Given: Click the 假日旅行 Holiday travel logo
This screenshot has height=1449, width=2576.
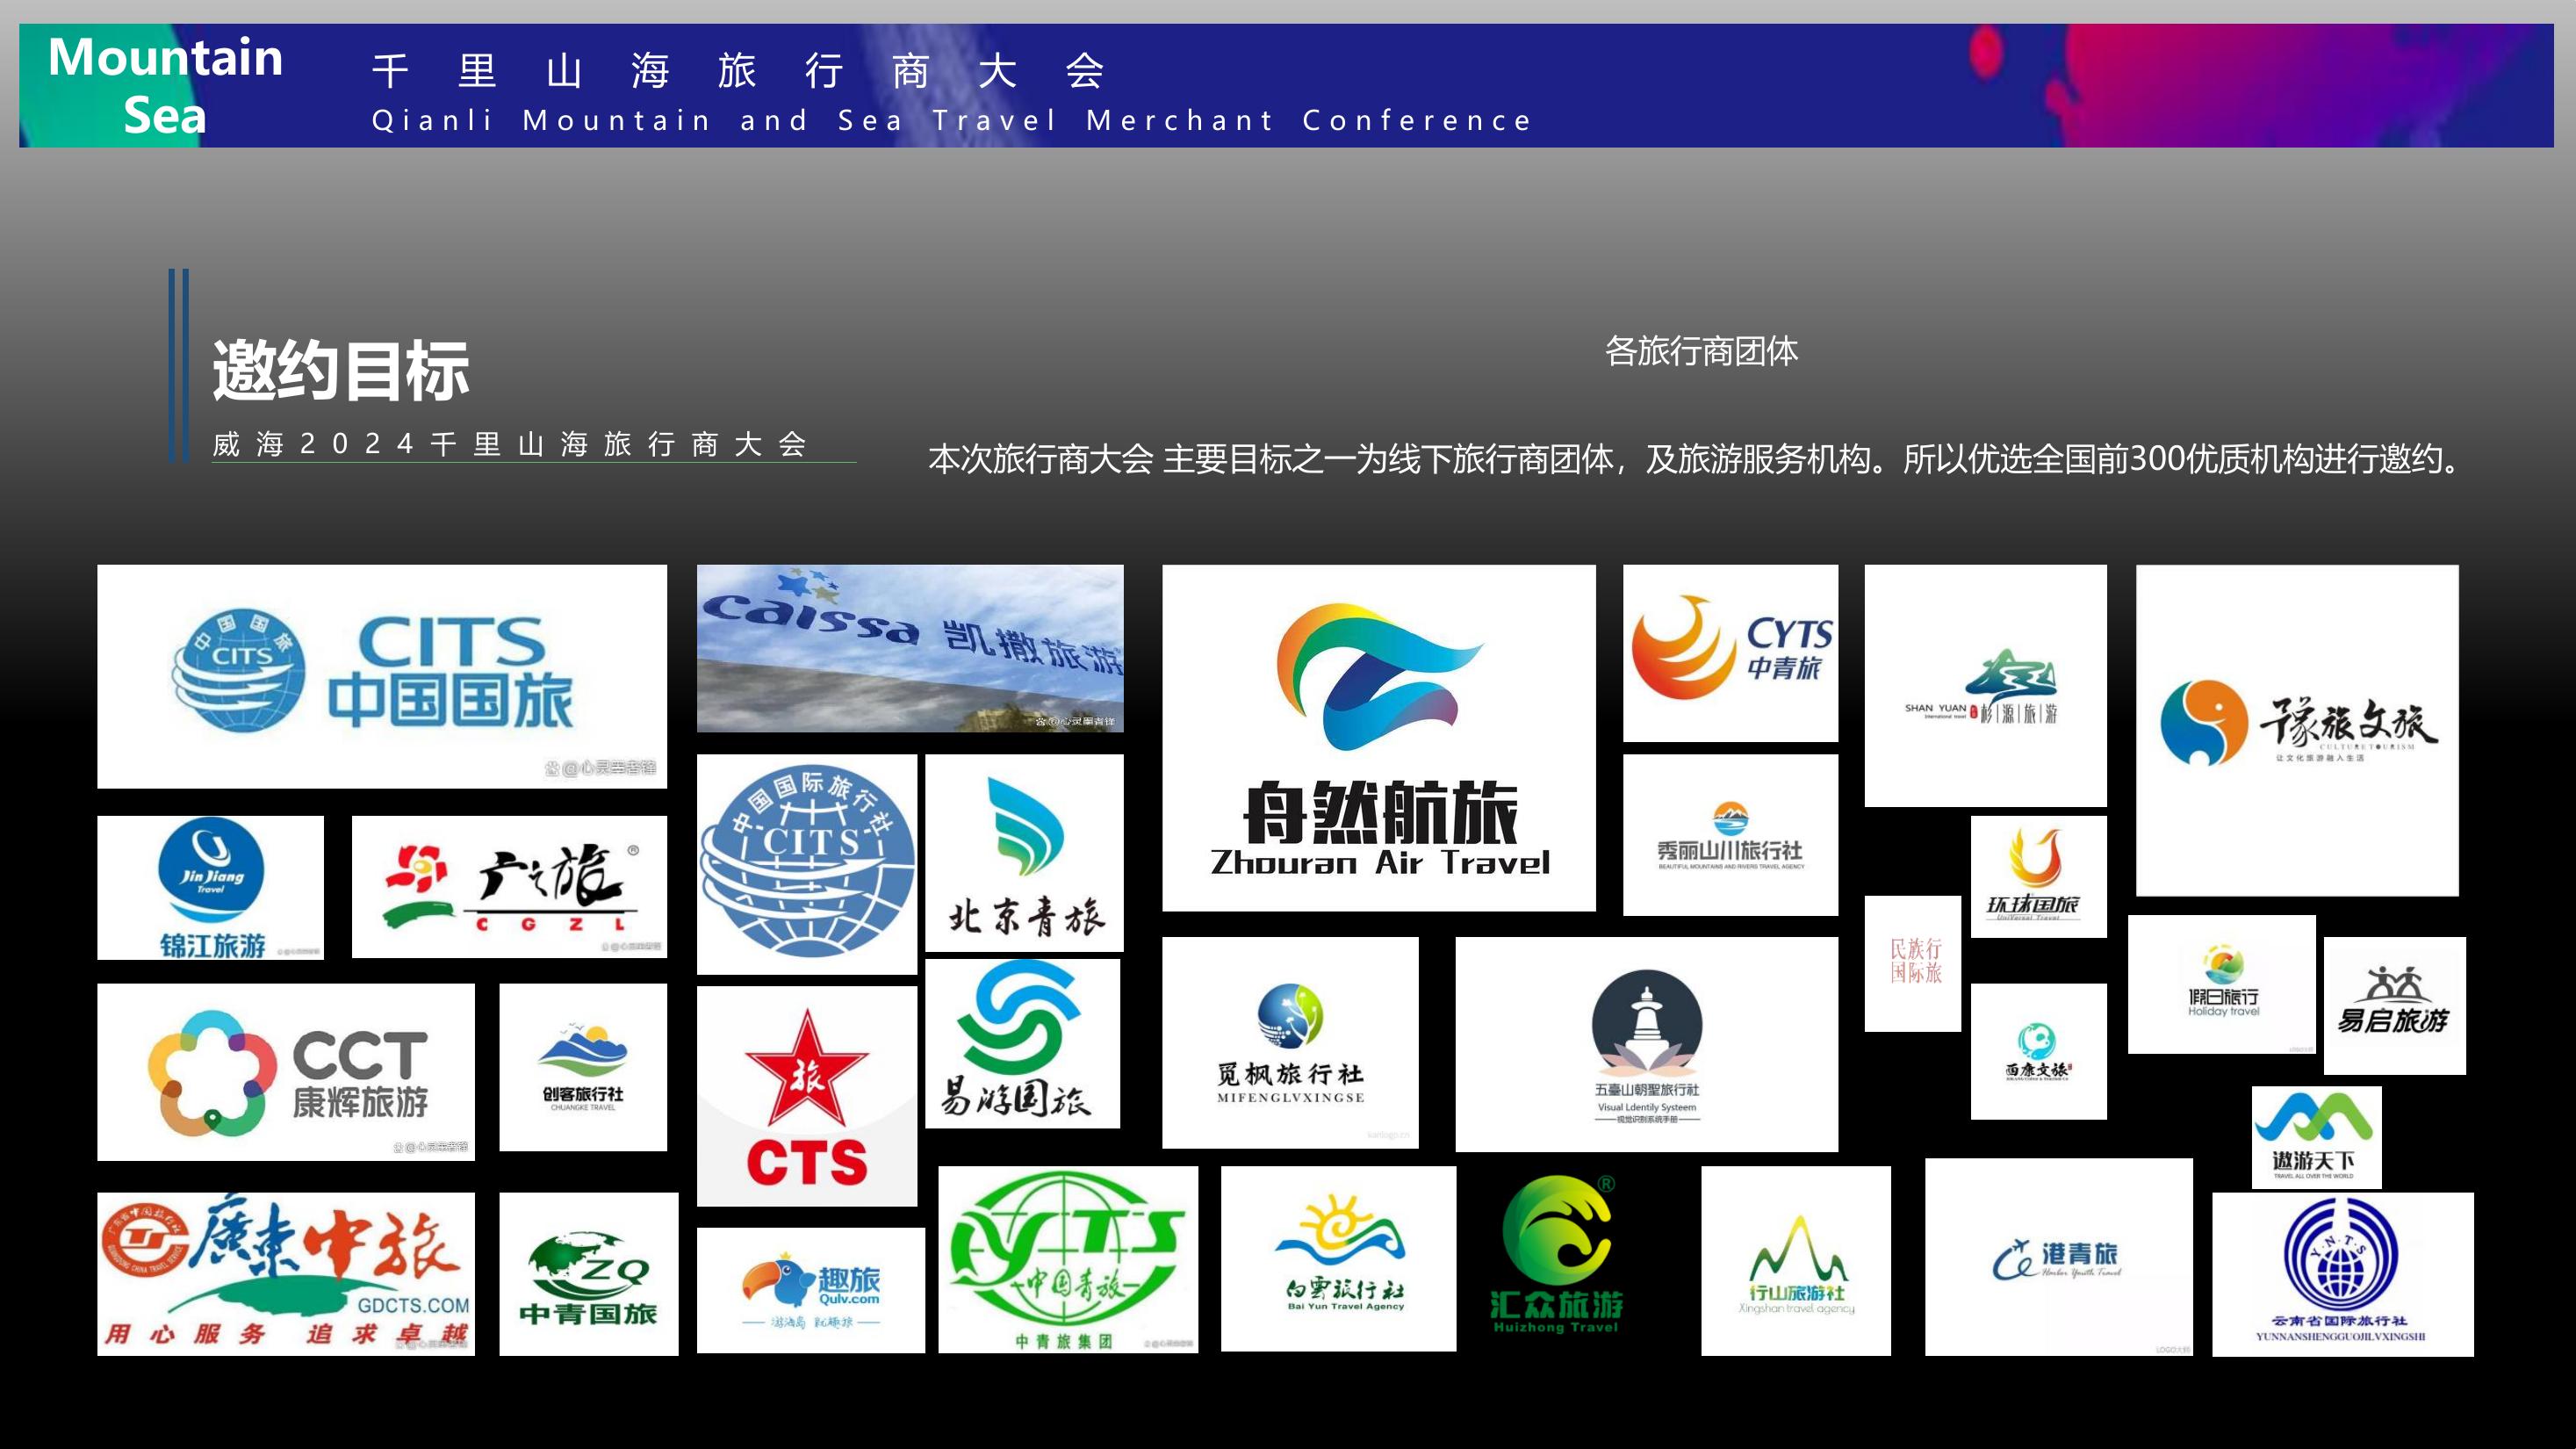Looking at the screenshot, I should 2222,984.
